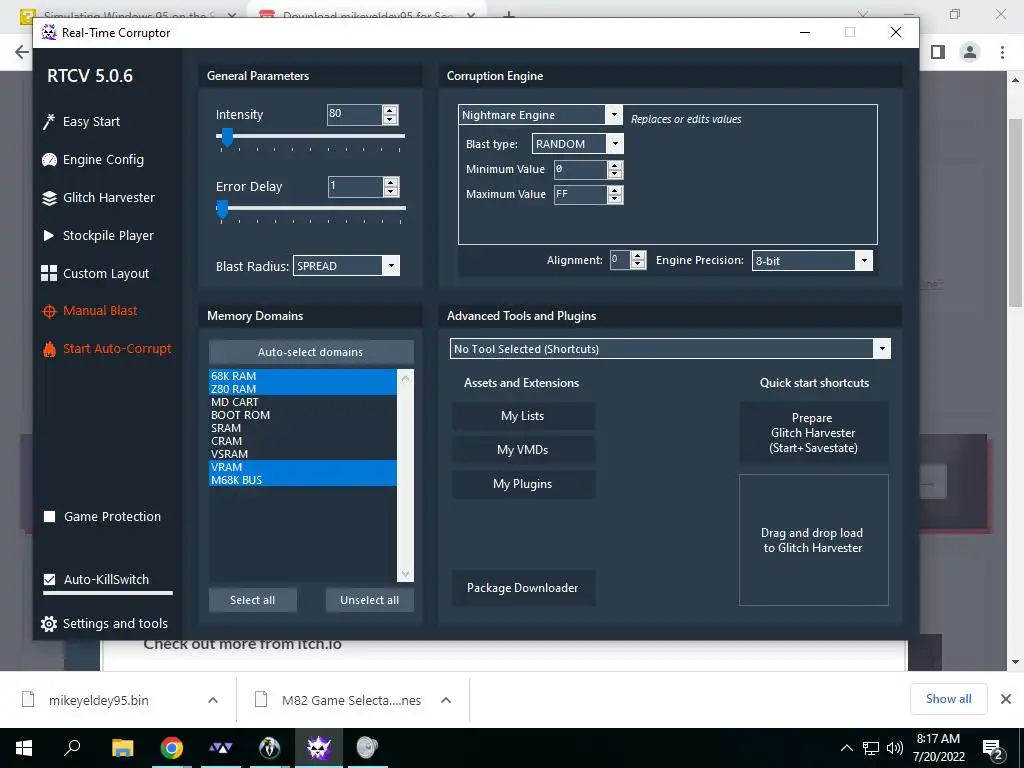
Task: Select SRAM memory domain
Action: click(302, 428)
